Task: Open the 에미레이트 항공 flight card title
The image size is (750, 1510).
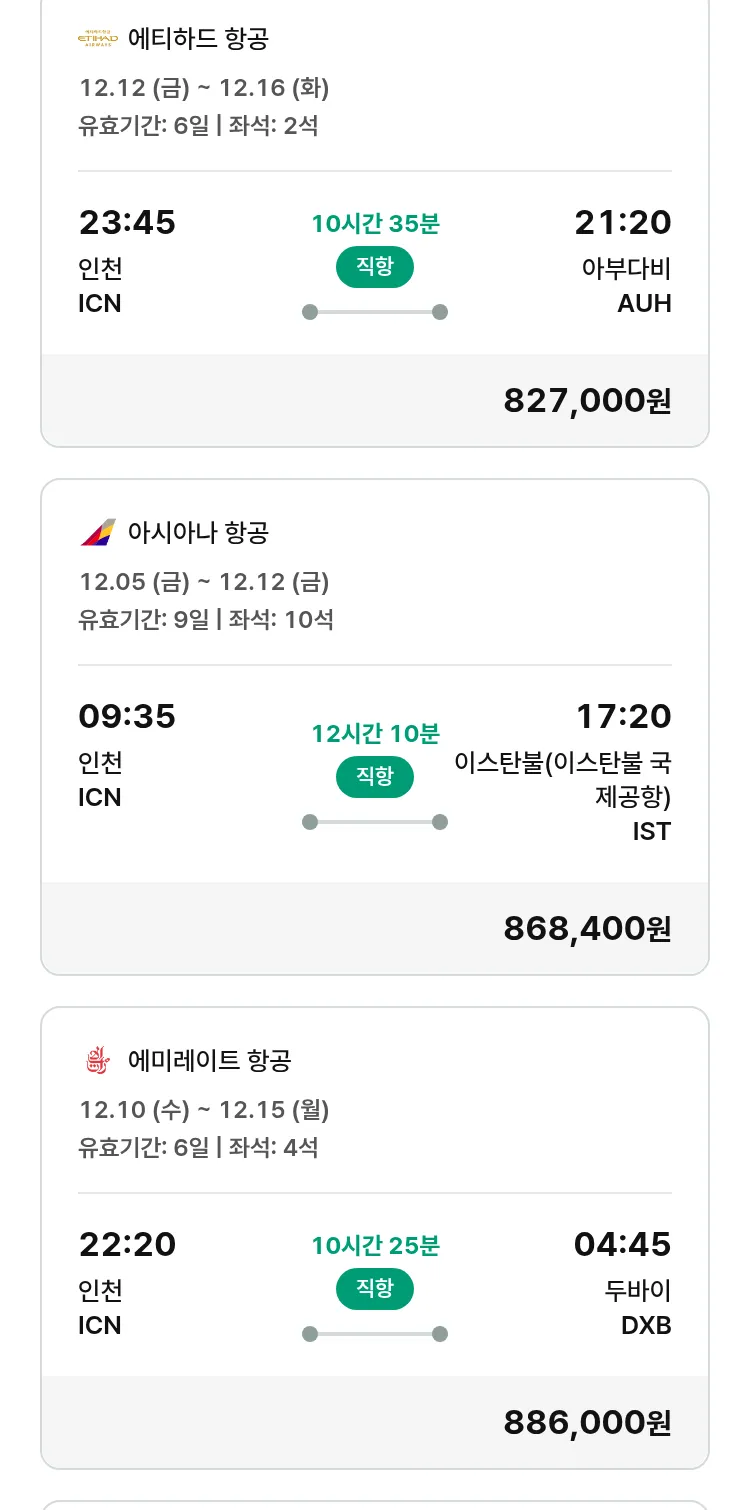Action: [x=209, y=1060]
